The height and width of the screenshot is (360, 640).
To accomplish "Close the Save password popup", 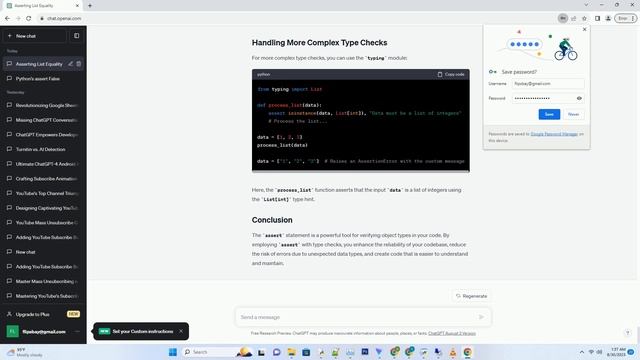I will click(x=584, y=29).
